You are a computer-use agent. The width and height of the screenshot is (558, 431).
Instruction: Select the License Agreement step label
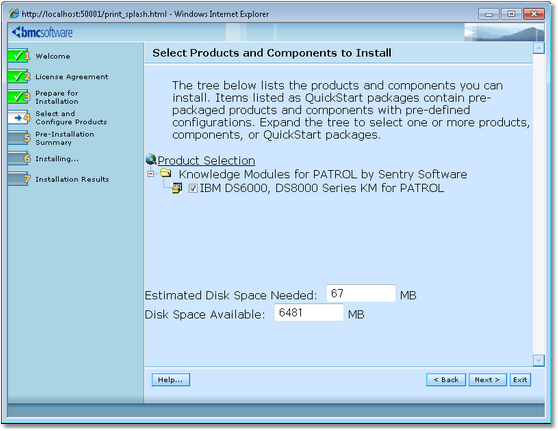[72, 77]
